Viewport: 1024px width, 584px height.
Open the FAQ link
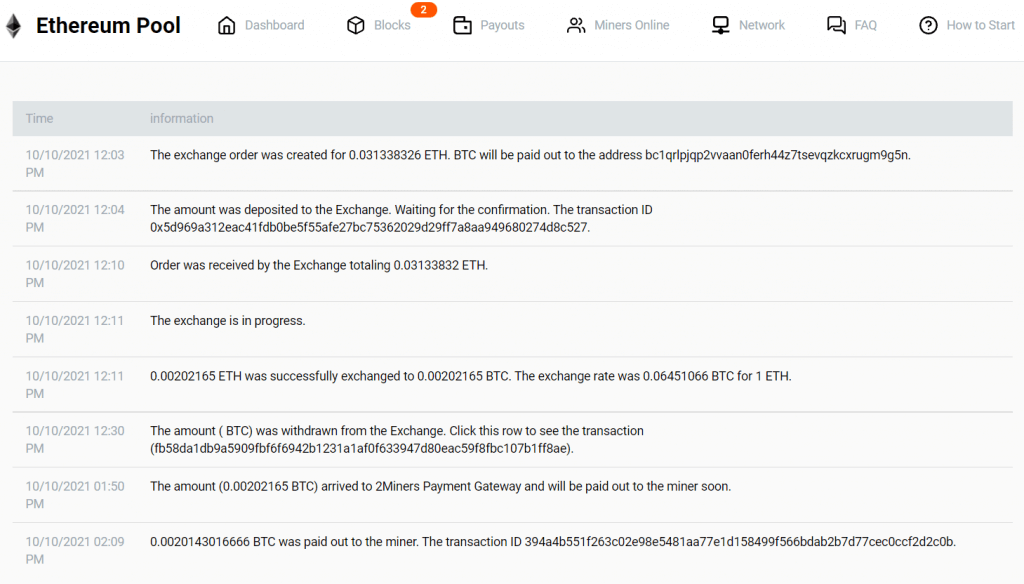[x=867, y=25]
